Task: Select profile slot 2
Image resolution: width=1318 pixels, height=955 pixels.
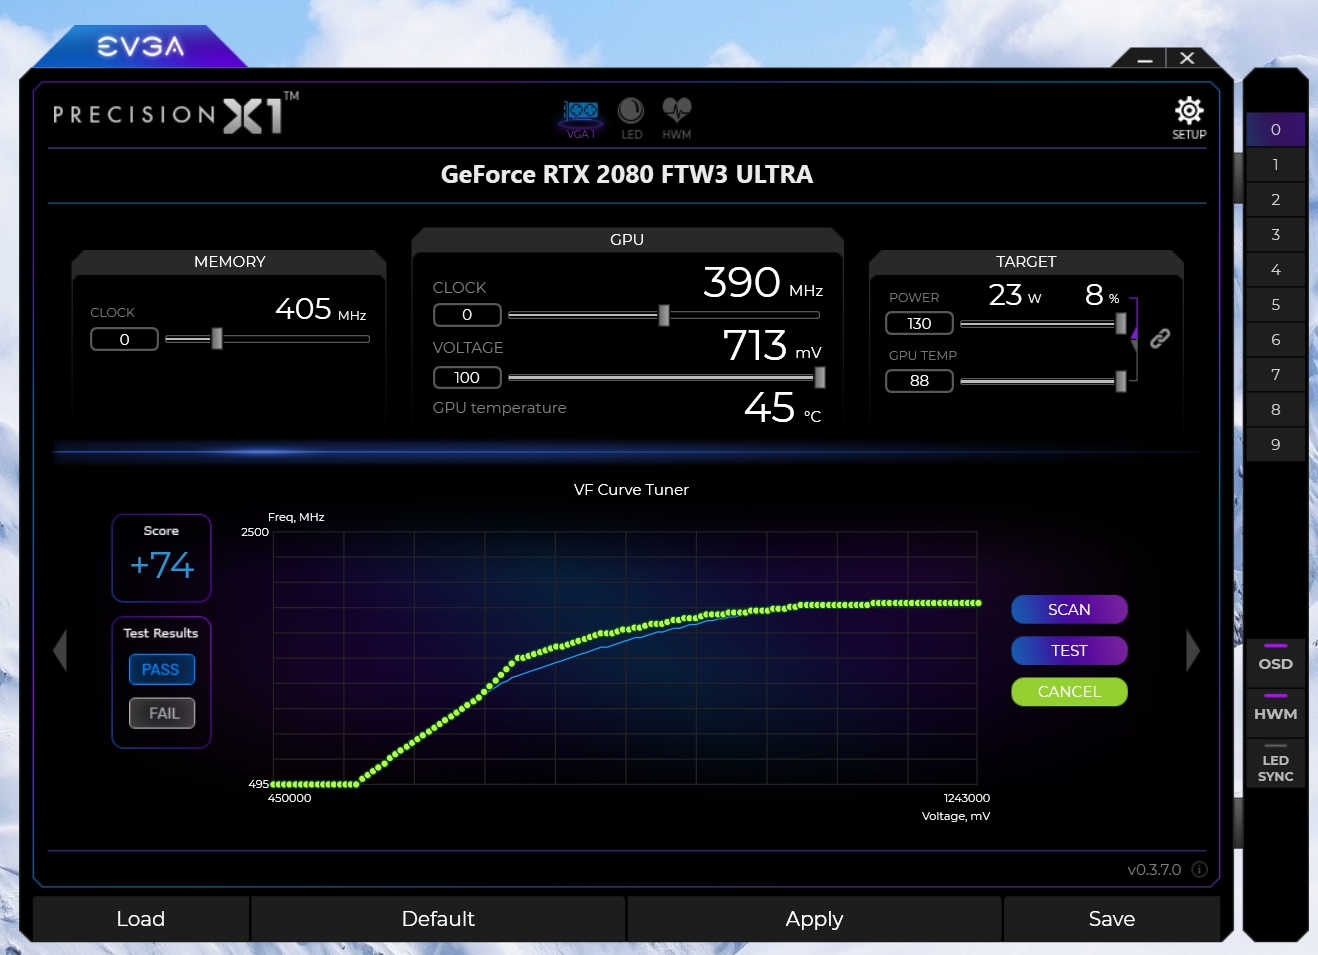Action: pos(1275,199)
